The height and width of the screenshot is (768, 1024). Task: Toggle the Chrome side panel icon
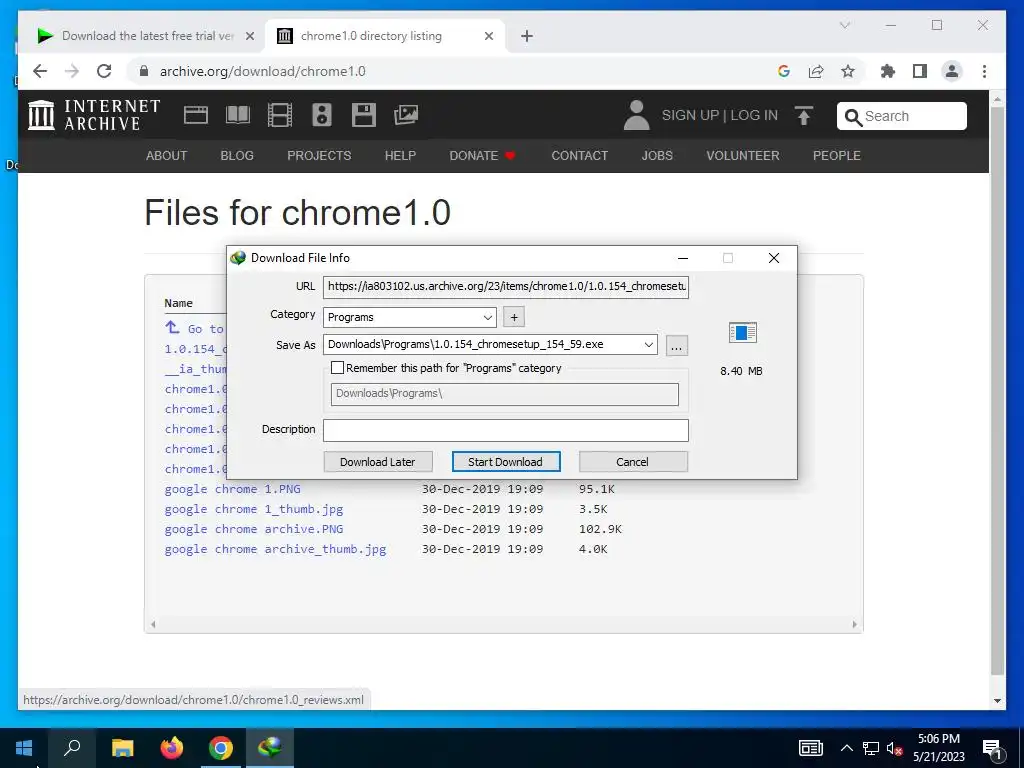click(920, 71)
